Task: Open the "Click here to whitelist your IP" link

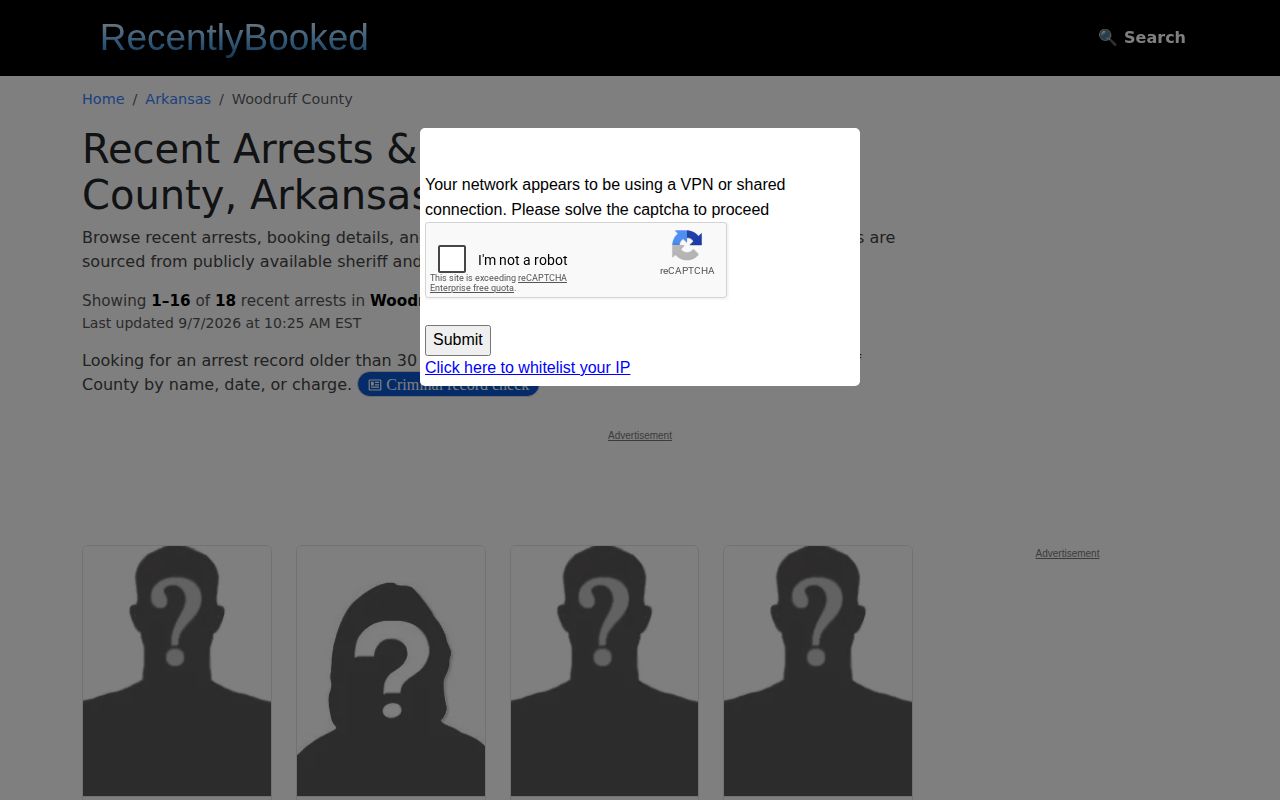Action: tap(527, 367)
